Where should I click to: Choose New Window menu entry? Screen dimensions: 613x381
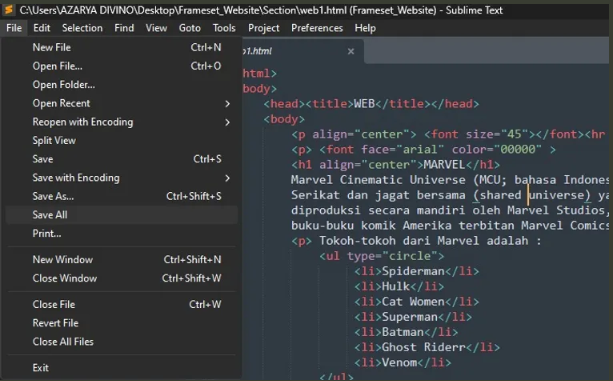coord(122,259)
